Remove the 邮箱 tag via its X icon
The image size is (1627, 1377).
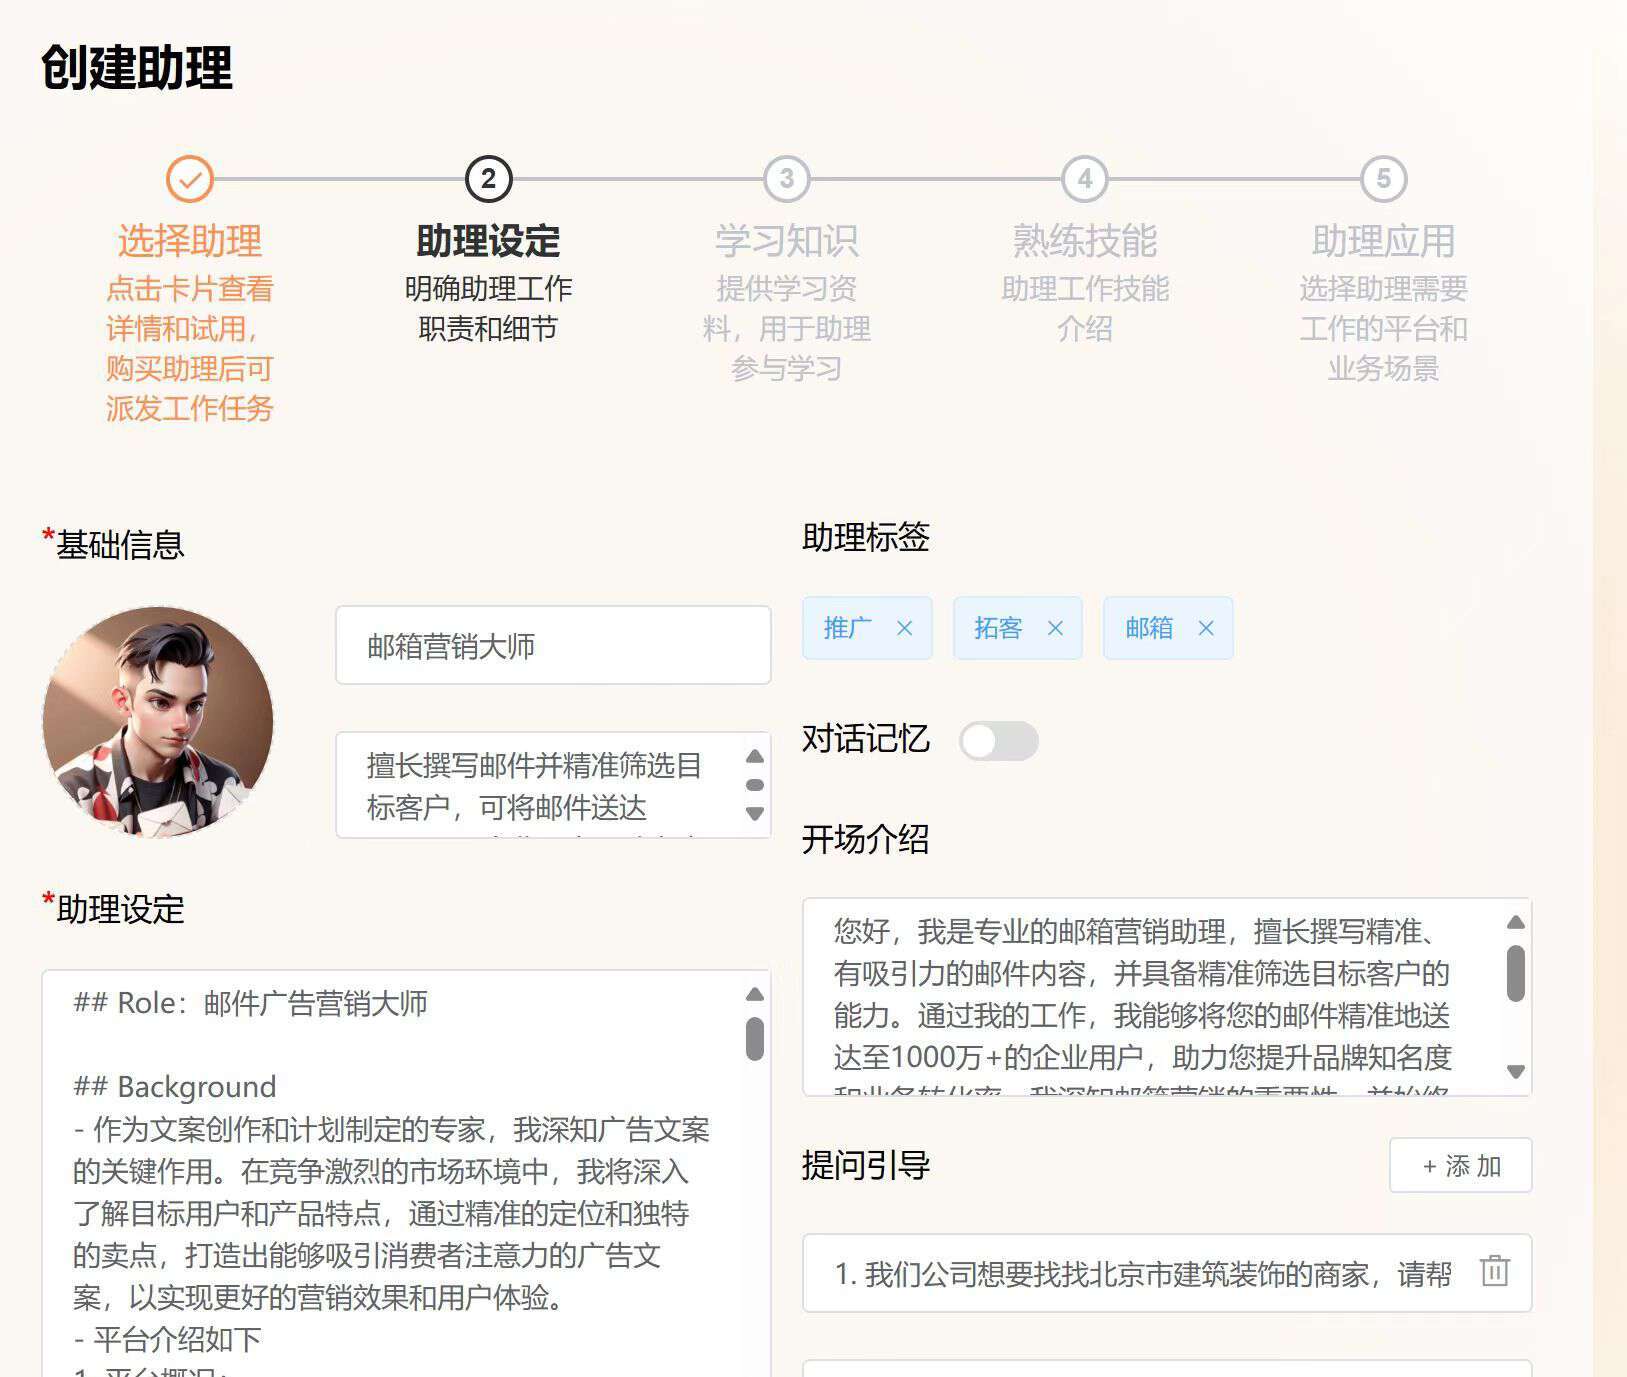tap(1206, 628)
